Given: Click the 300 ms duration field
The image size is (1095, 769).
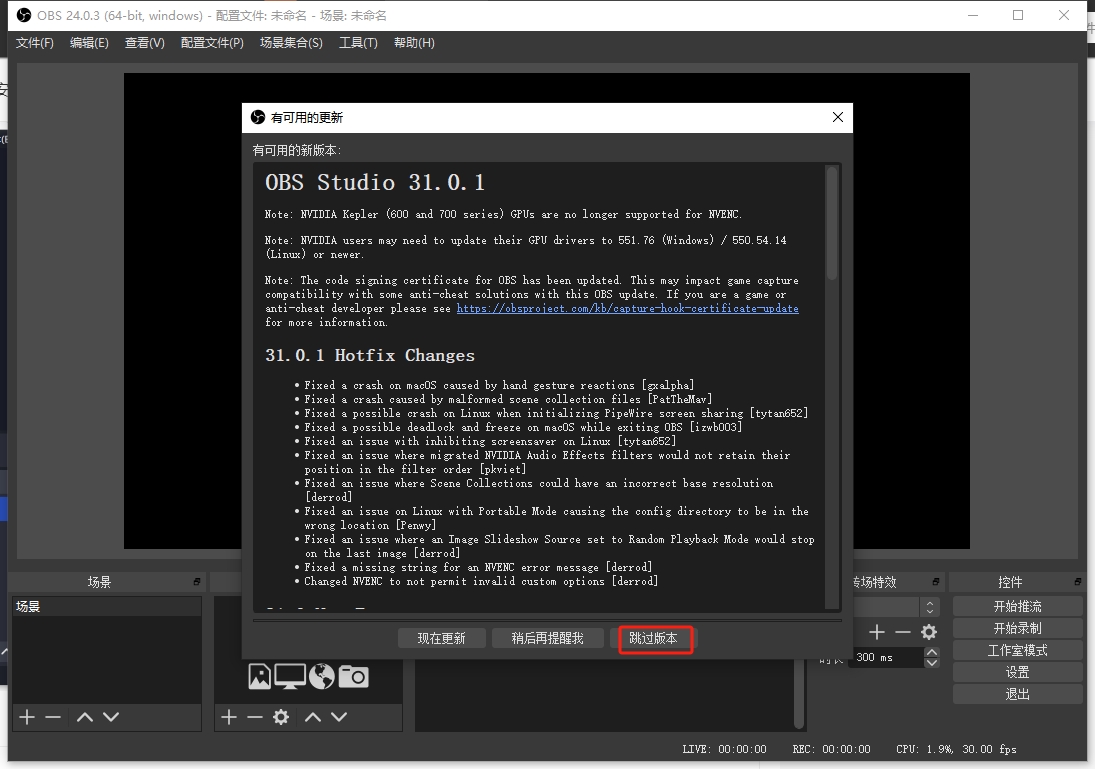Looking at the screenshot, I should pos(885,657).
